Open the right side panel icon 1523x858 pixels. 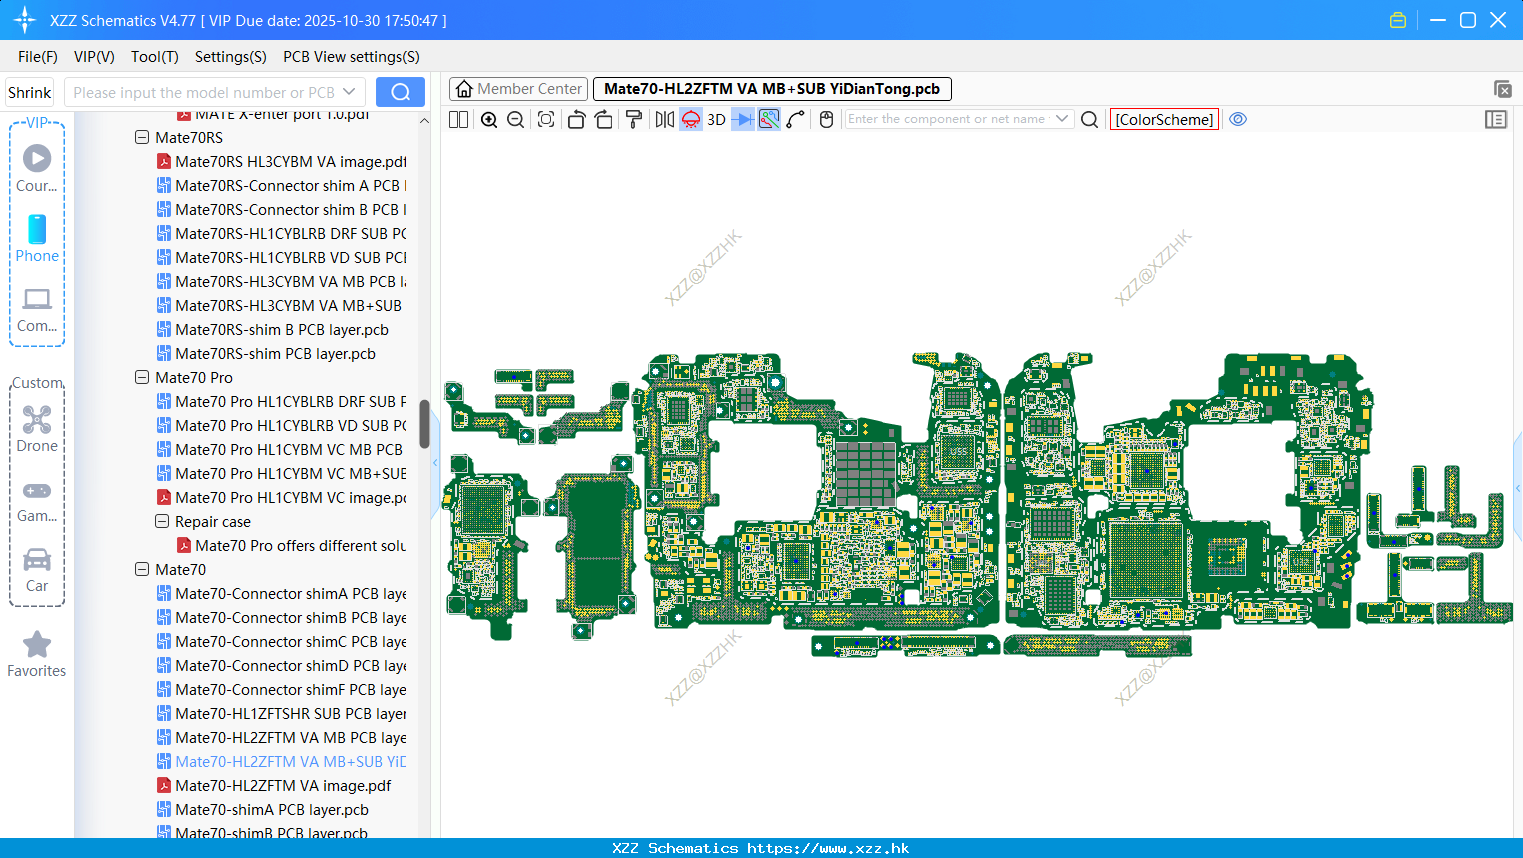click(x=1496, y=119)
